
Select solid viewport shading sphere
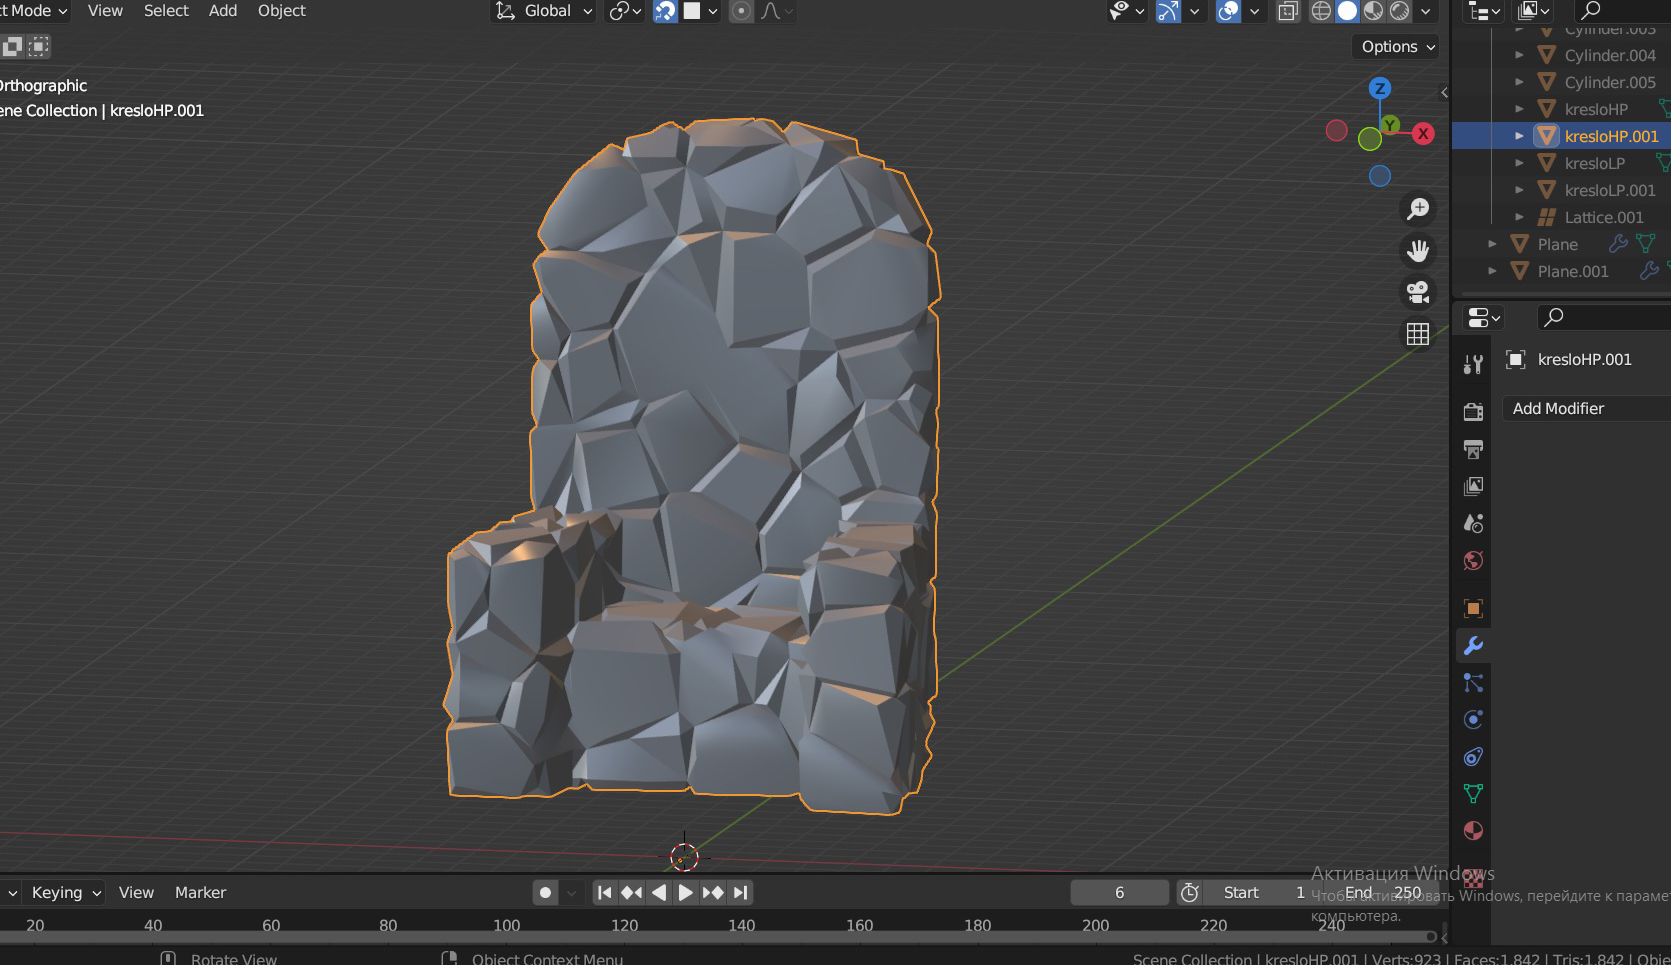pos(1348,11)
